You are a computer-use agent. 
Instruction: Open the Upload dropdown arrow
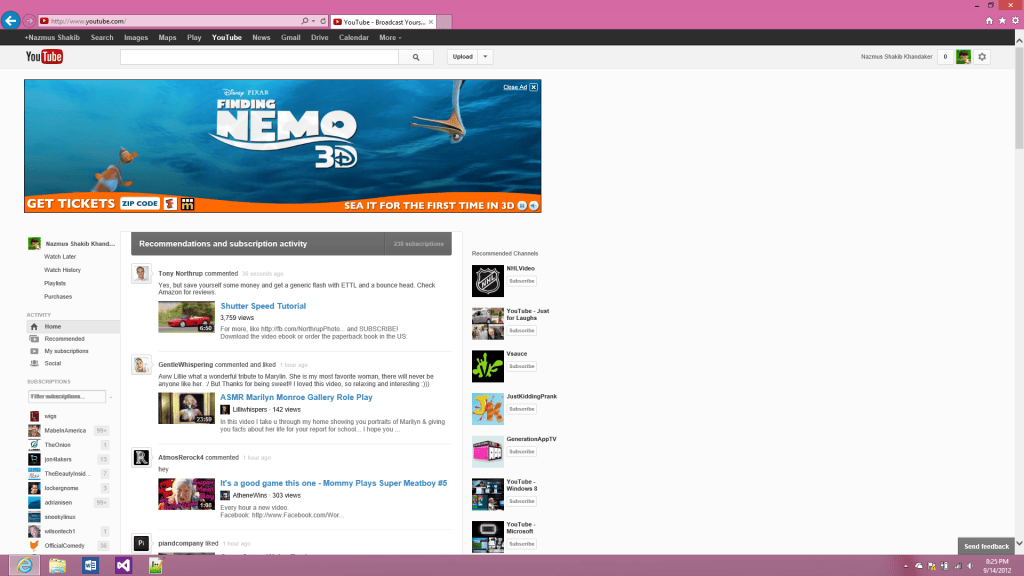(485, 57)
